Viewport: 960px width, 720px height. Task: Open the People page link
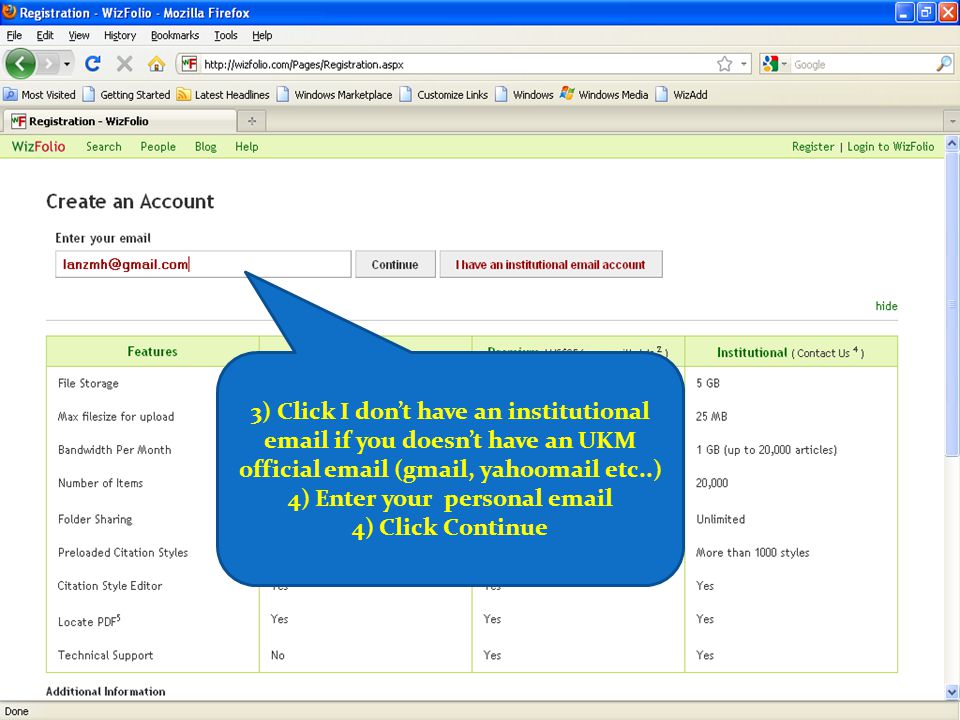pyautogui.click(x=158, y=146)
